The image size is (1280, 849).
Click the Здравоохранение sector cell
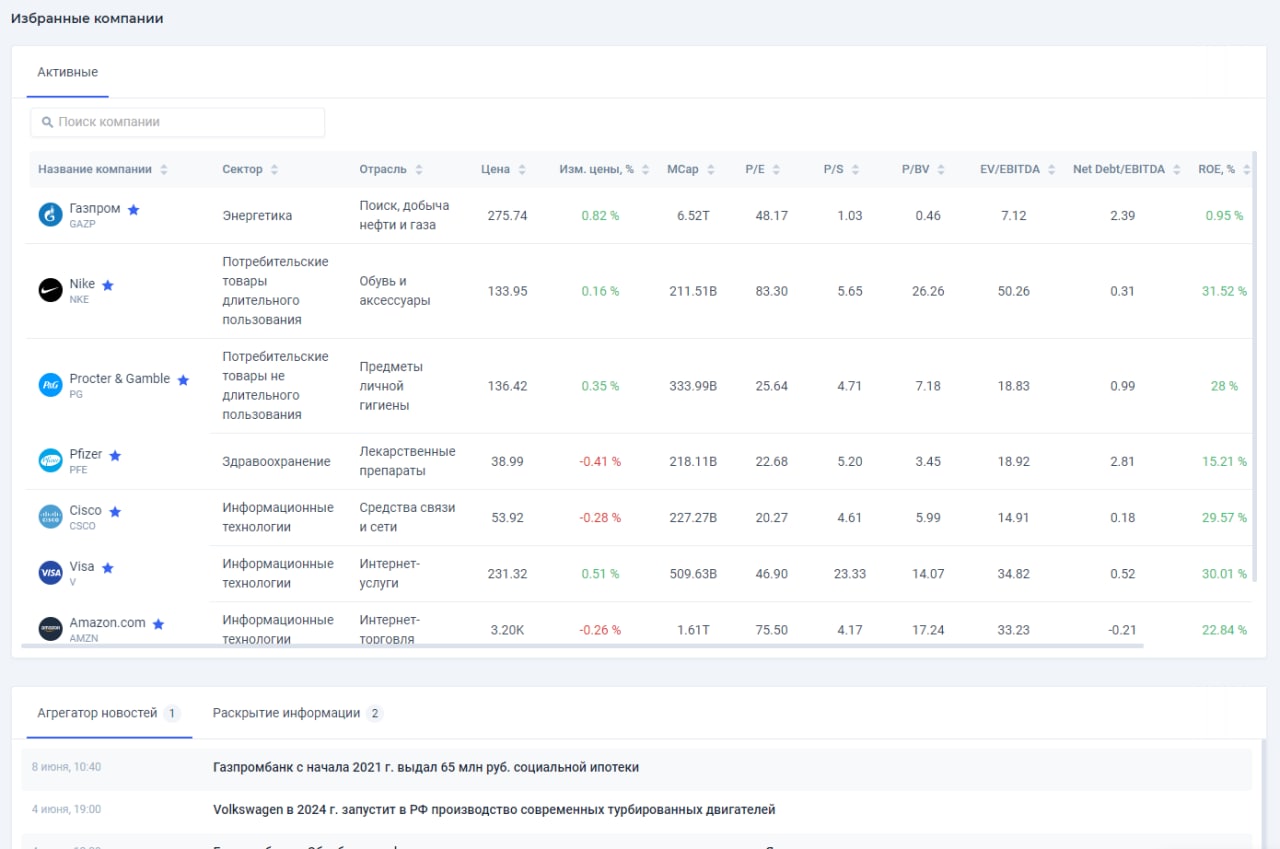(x=276, y=462)
